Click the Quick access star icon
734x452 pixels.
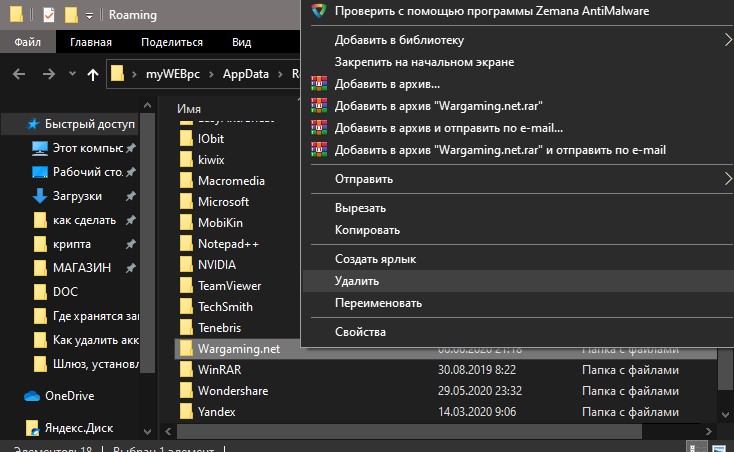click(x=33, y=124)
